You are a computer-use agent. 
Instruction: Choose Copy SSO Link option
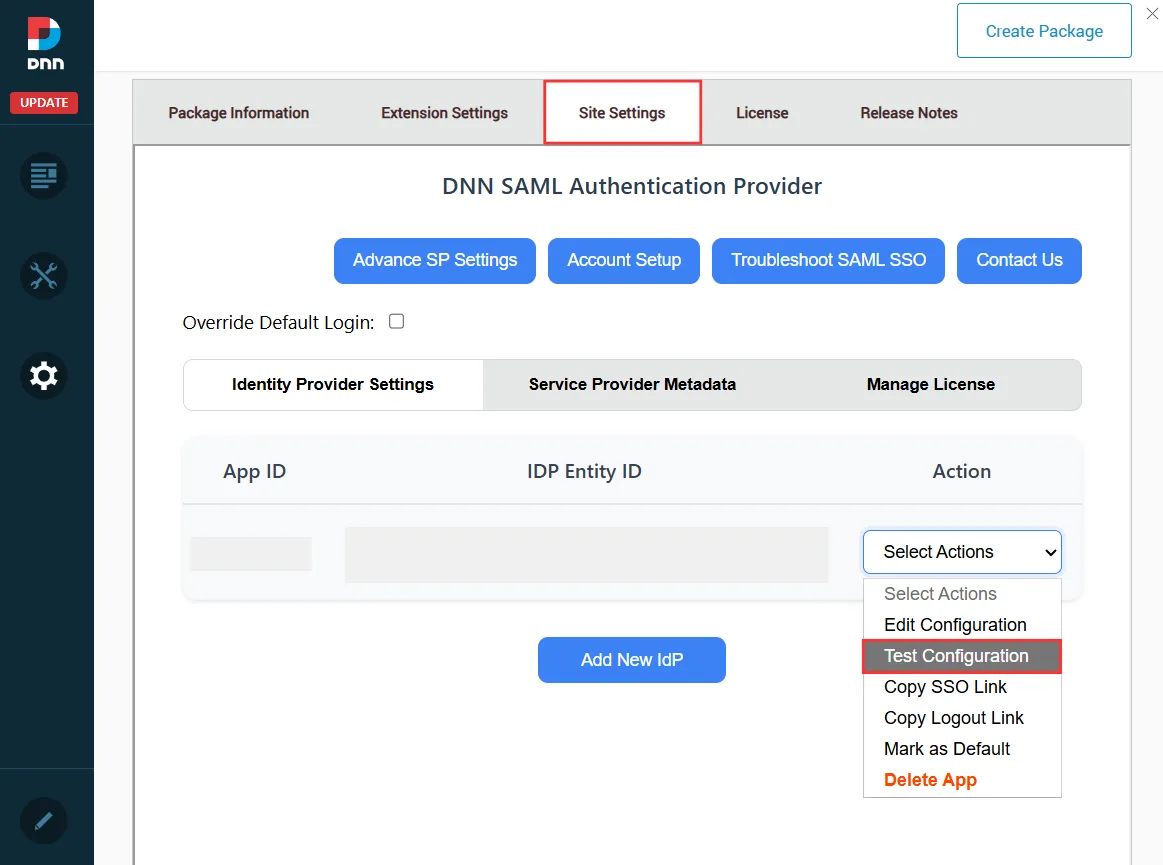point(962,687)
